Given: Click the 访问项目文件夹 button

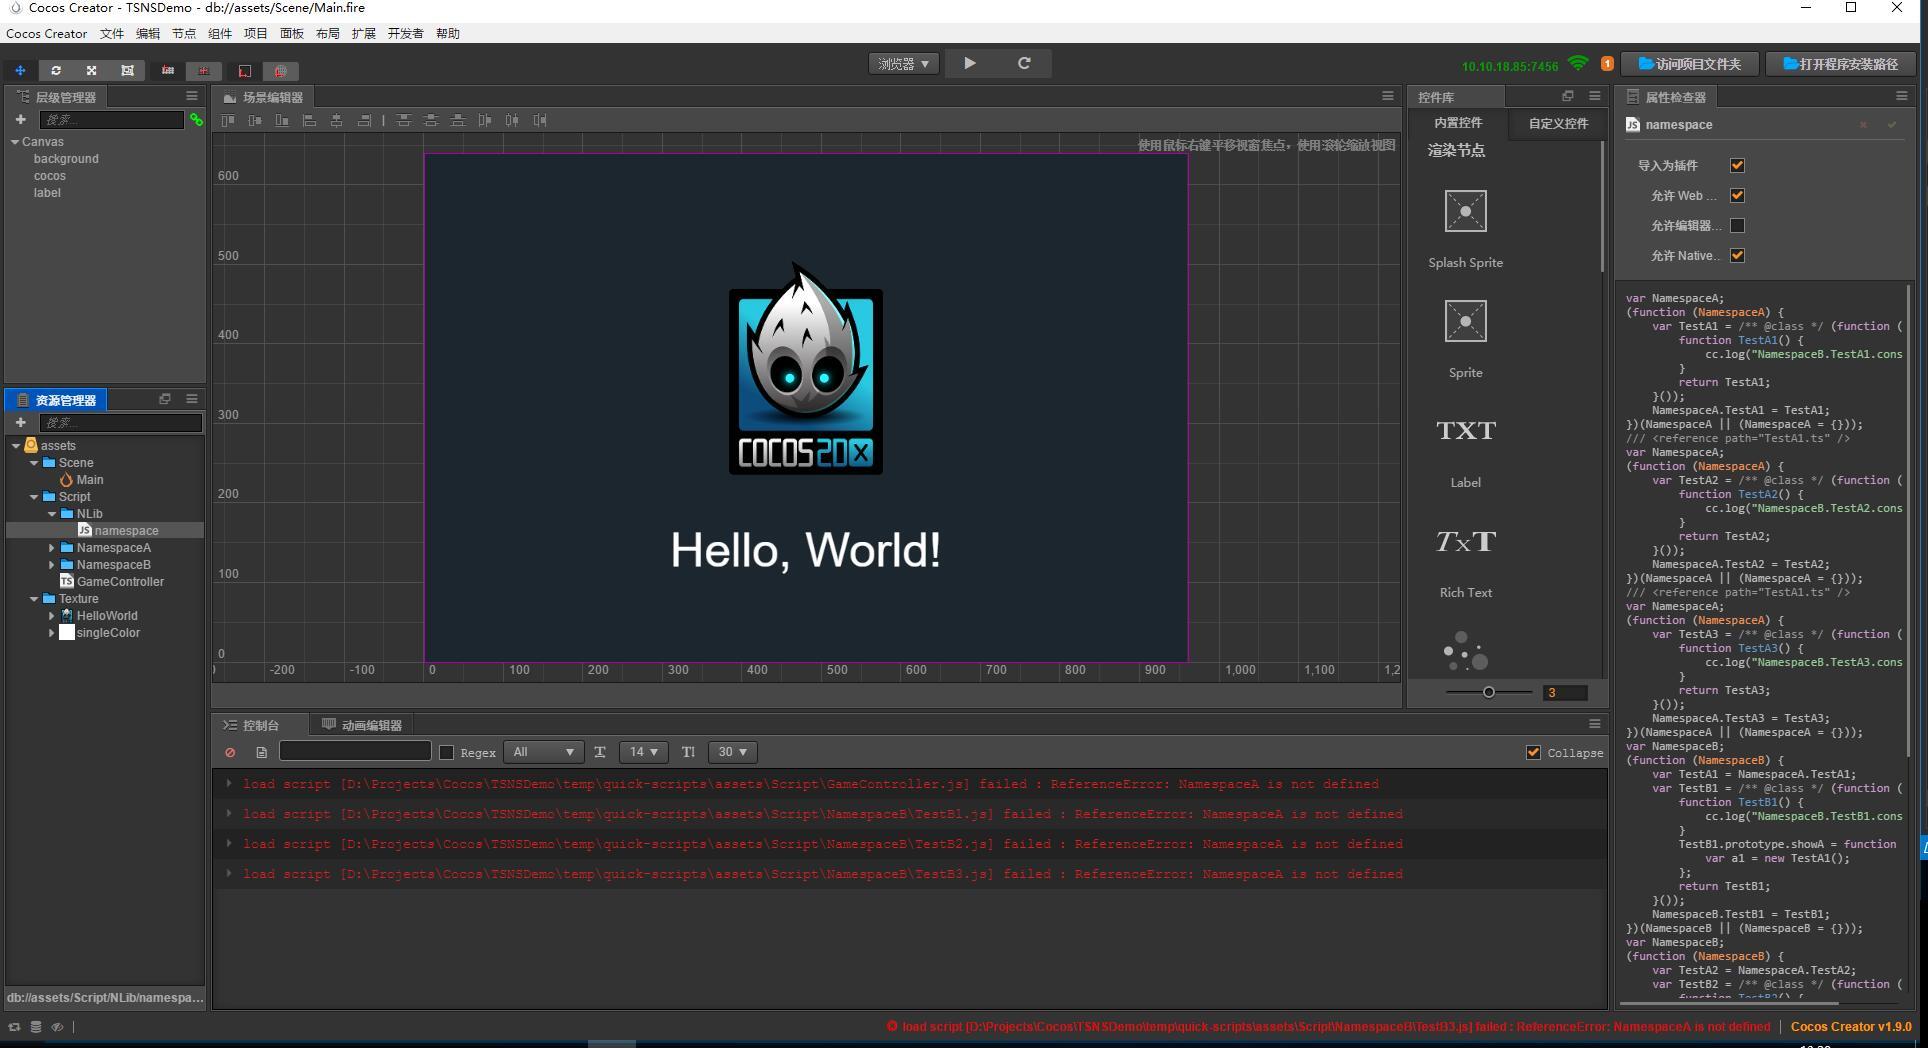Looking at the screenshot, I should [x=1690, y=64].
